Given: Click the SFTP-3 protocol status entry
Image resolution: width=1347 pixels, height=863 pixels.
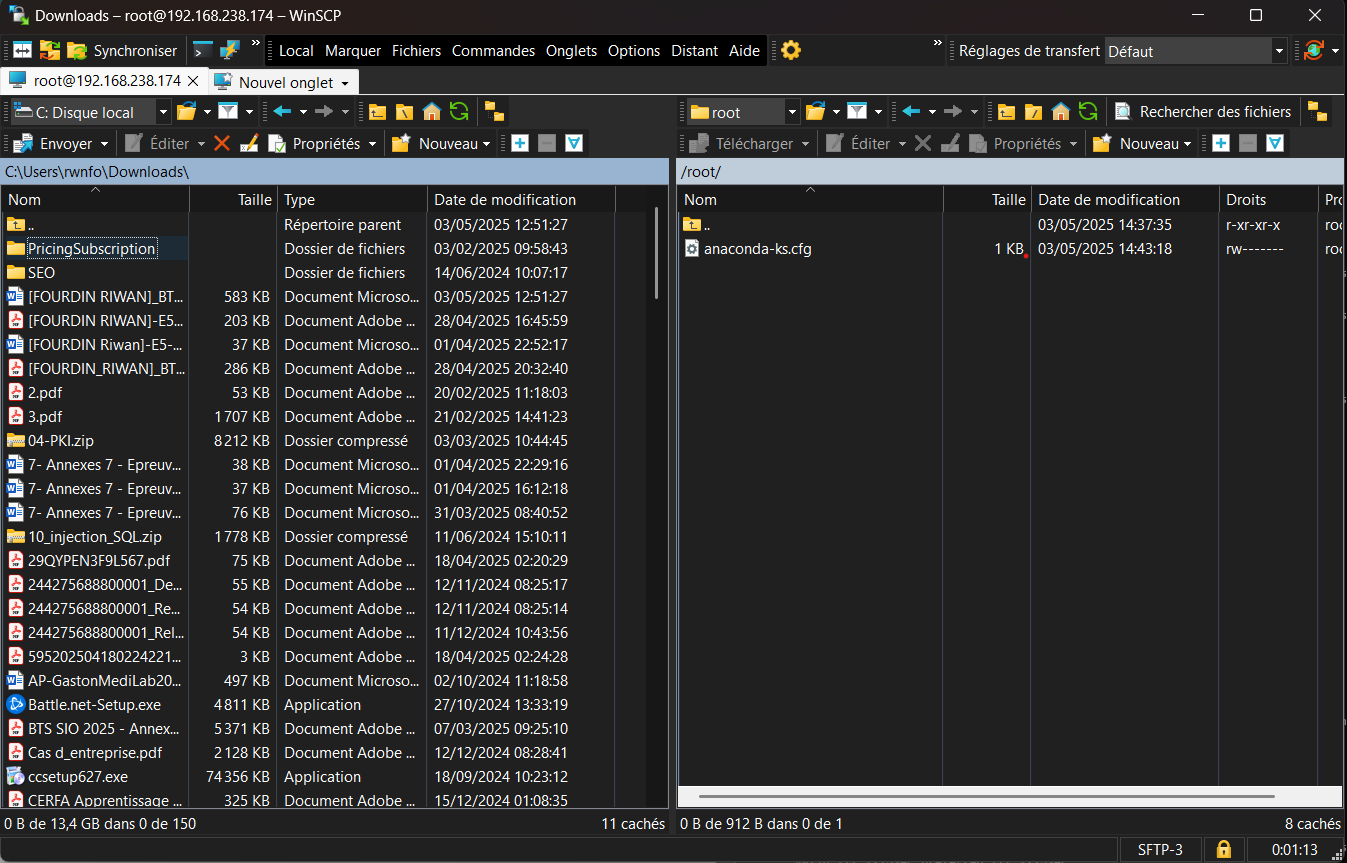Looking at the screenshot, I should point(1160,850).
